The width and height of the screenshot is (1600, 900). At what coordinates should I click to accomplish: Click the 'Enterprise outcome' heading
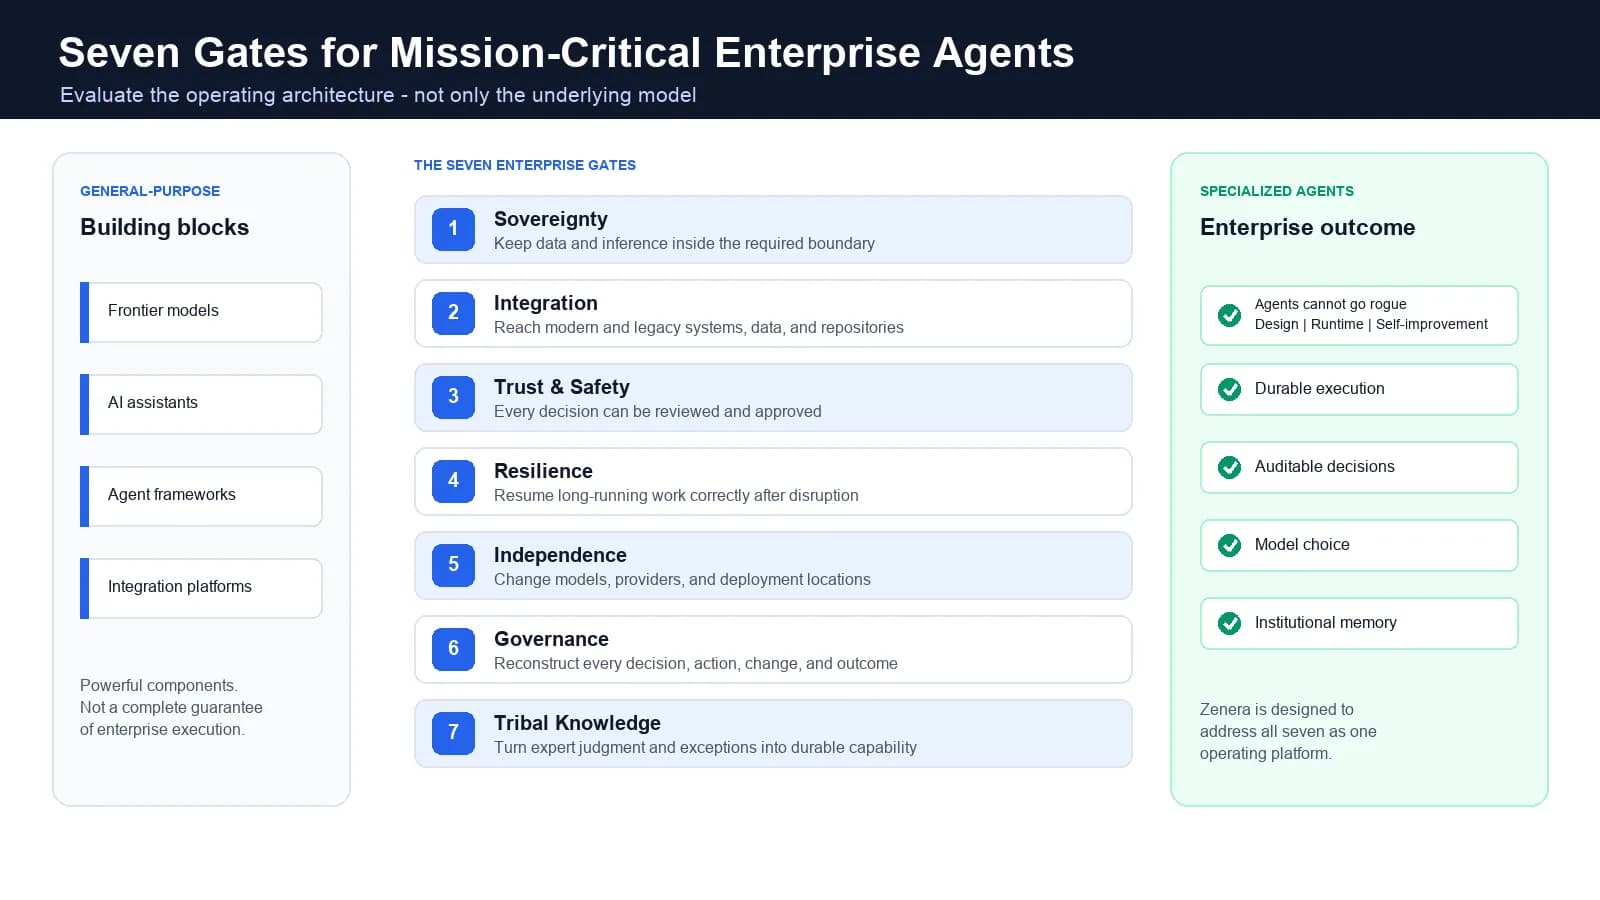pyautogui.click(x=1307, y=227)
